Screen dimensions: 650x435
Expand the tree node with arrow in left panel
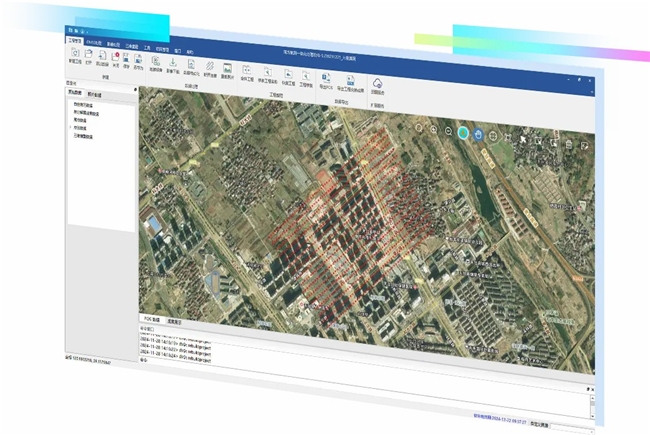pos(69,127)
